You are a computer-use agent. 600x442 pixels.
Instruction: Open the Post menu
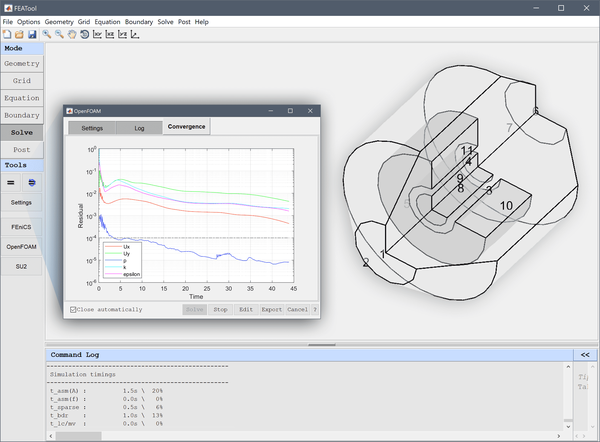pos(184,22)
